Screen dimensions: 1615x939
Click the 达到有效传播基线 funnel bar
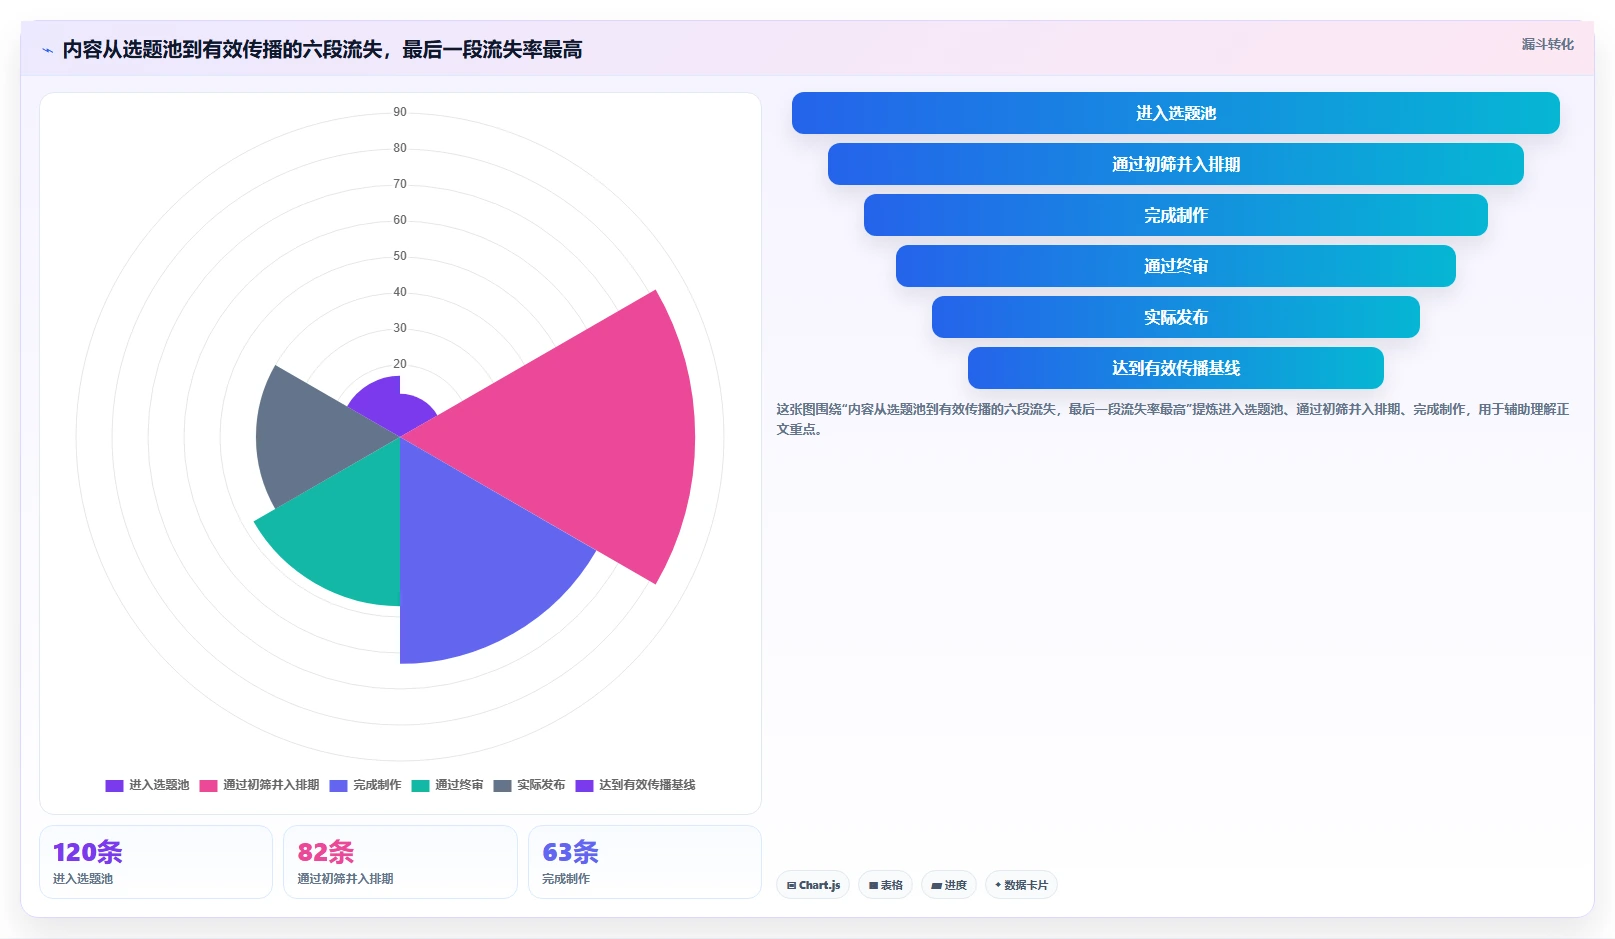[1175, 368]
